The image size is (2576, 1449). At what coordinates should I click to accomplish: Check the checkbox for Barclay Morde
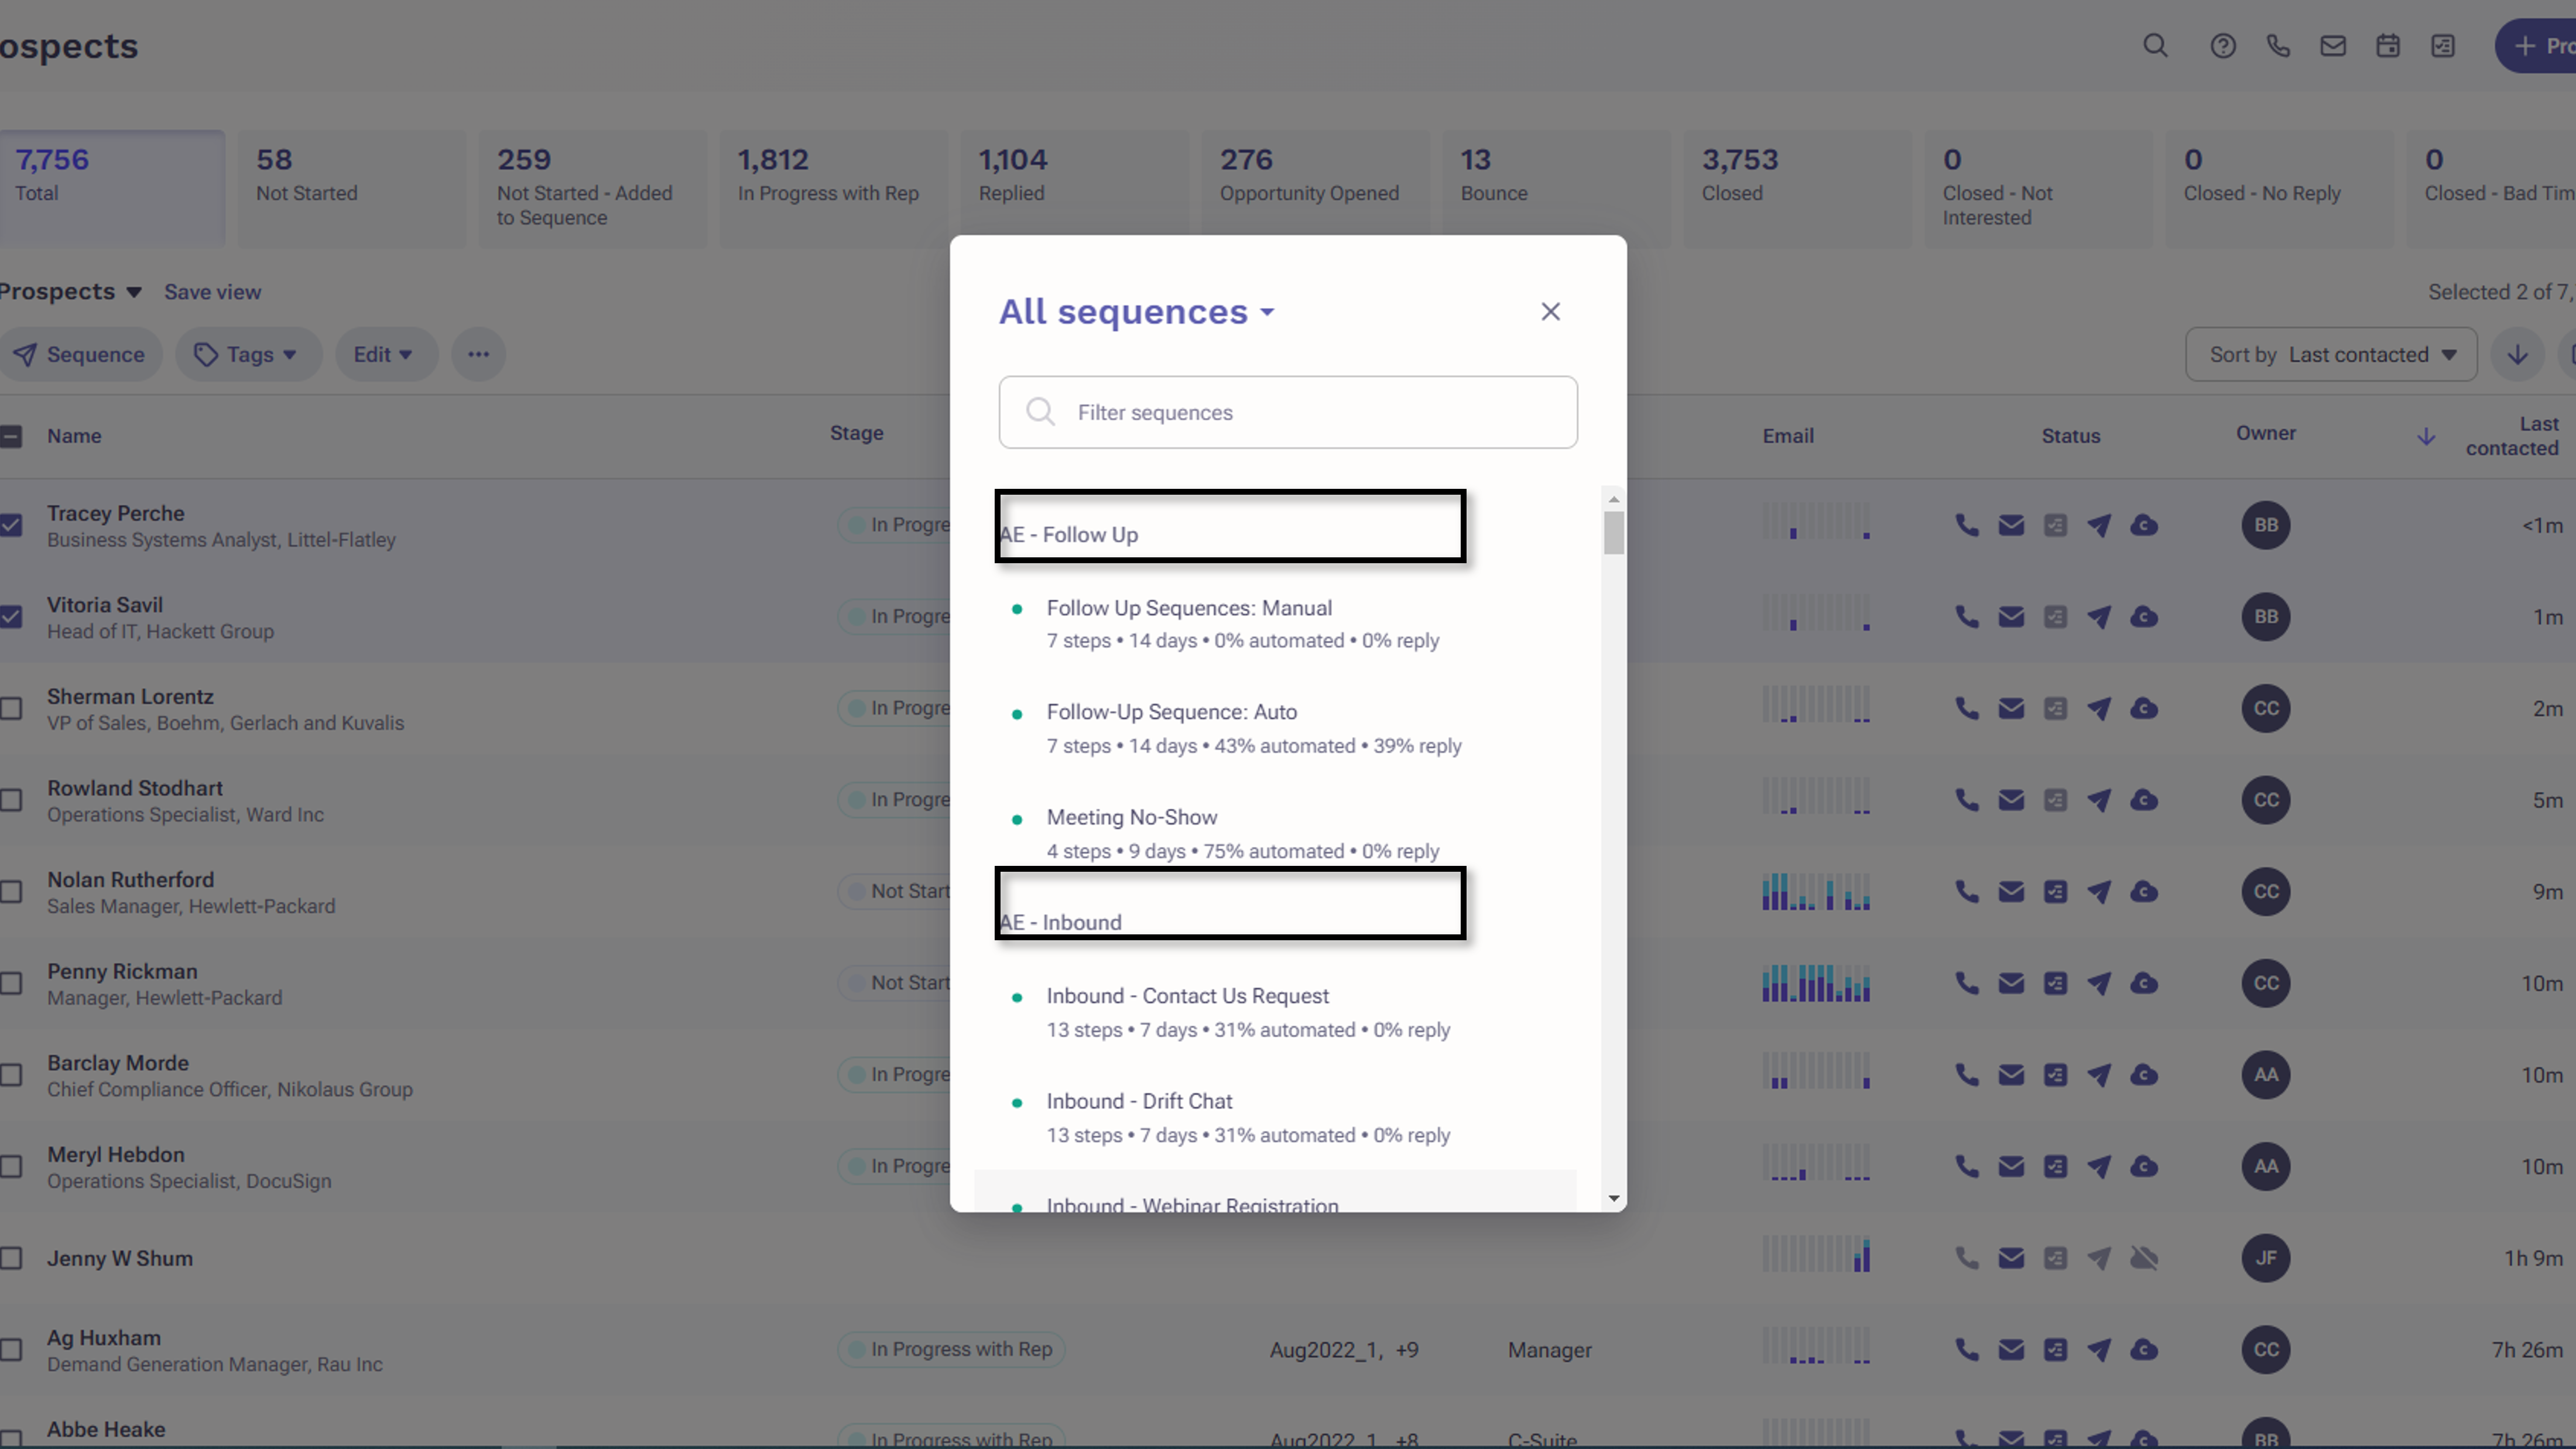(11, 1075)
